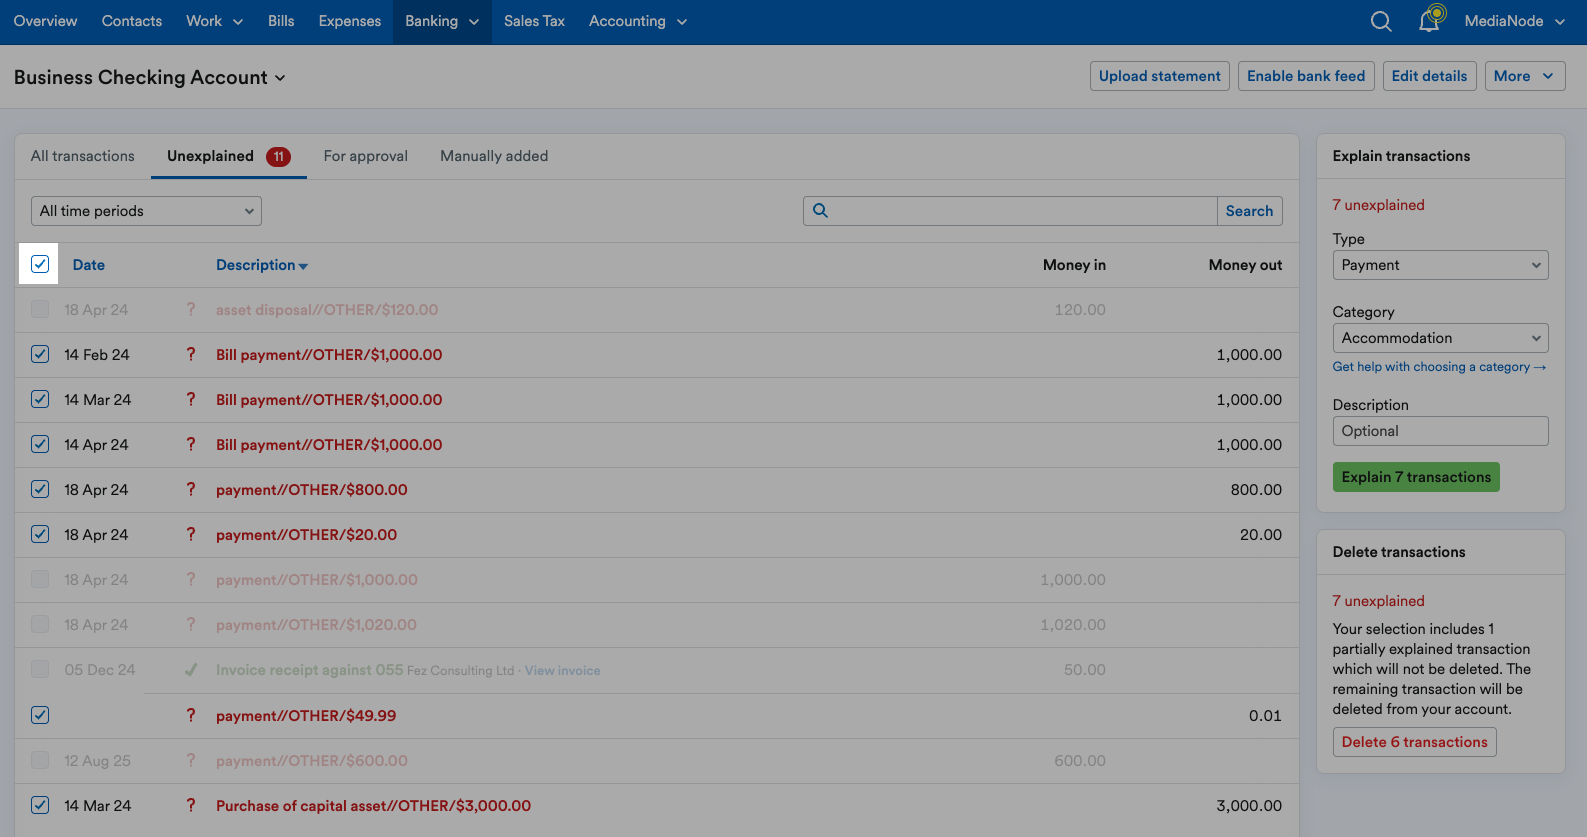Click Explain 7 transactions button

point(1416,477)
